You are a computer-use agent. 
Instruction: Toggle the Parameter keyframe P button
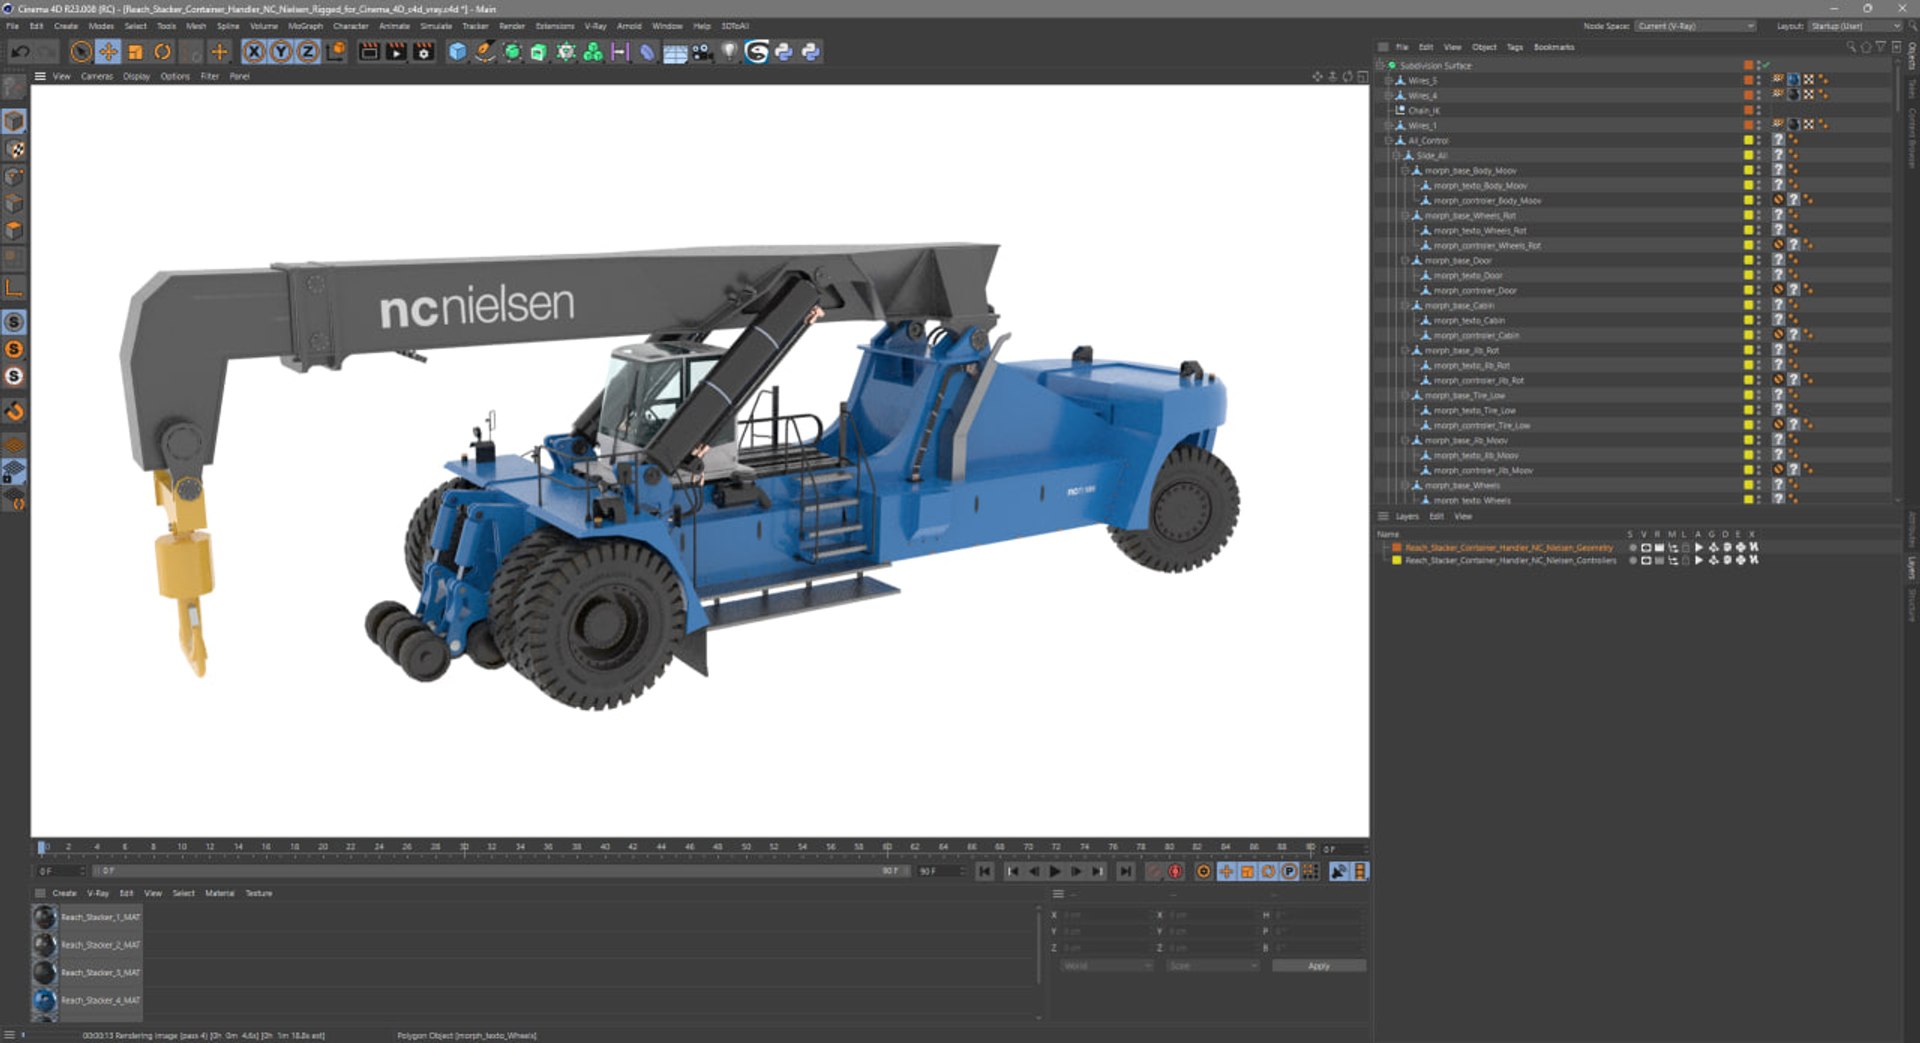[1289, 872]
